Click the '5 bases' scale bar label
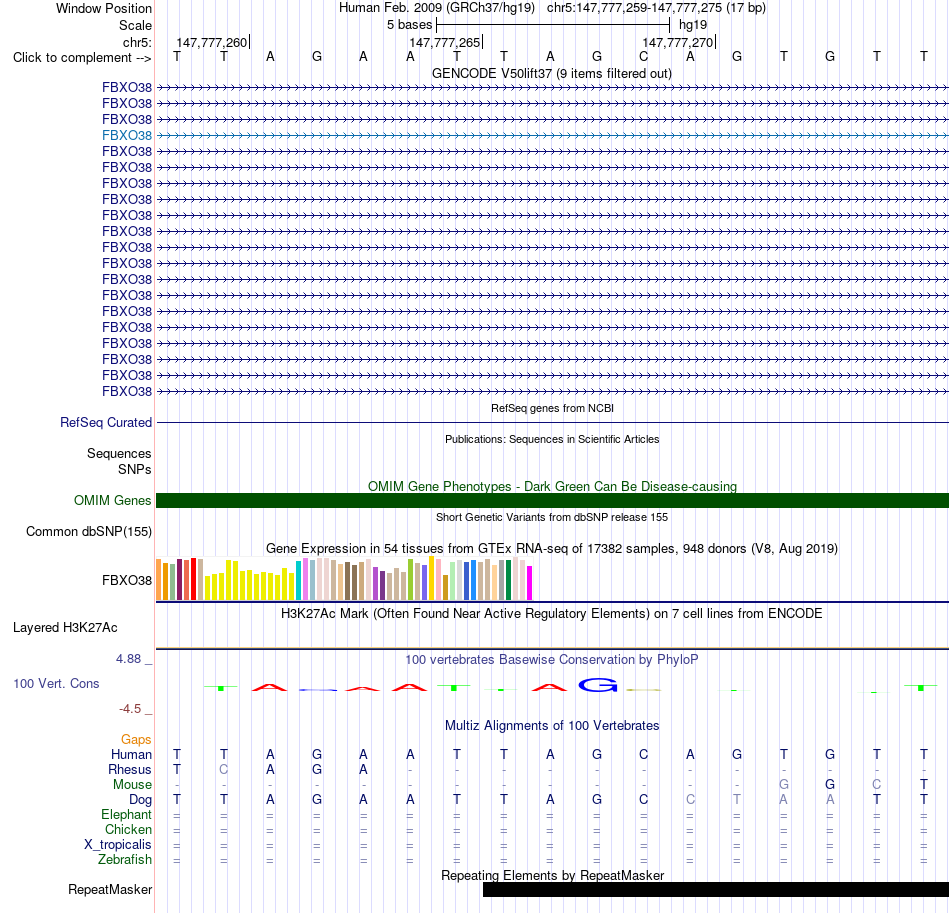The height and width of the screenshot is (913, 950). coord(410,25)
